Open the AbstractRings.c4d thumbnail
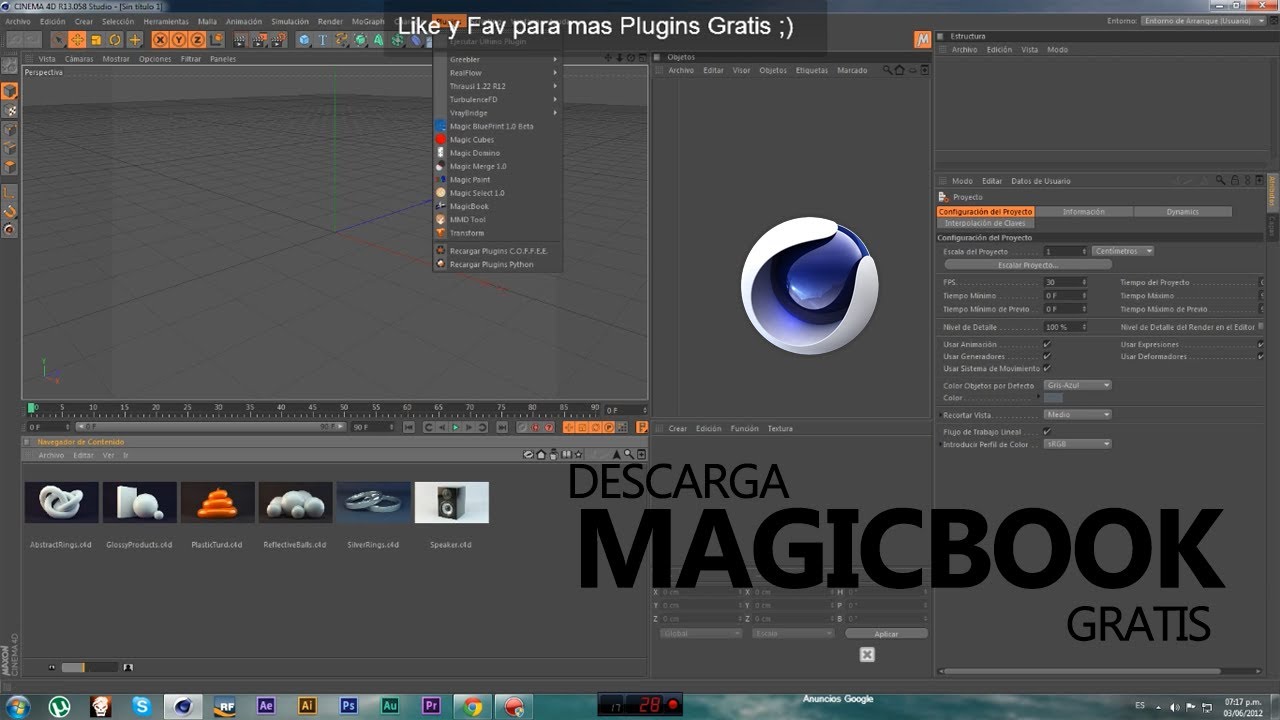The image size is (1280, 720). click(x=62, y=502)
